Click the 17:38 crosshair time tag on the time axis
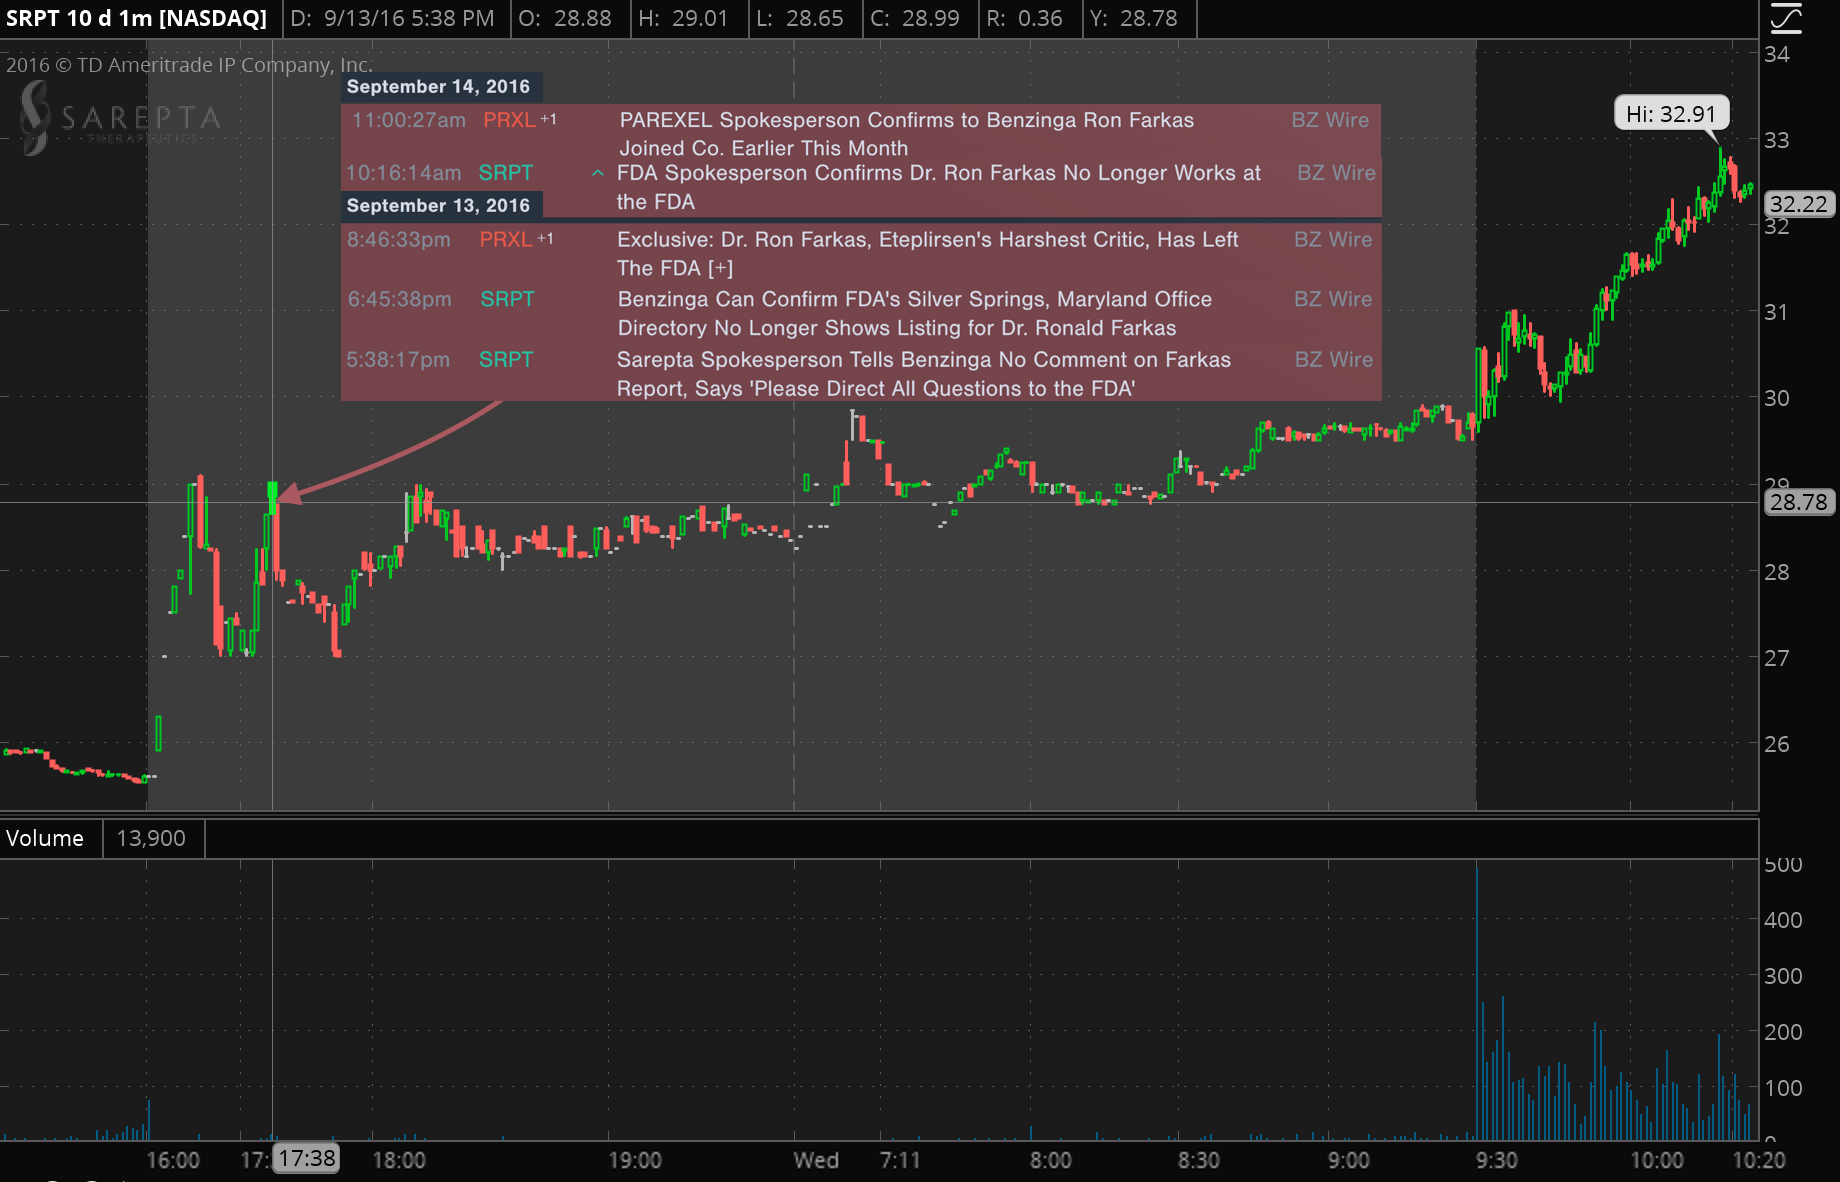This screenshot has width=1840, height=1182. (x=307, y=1158)
